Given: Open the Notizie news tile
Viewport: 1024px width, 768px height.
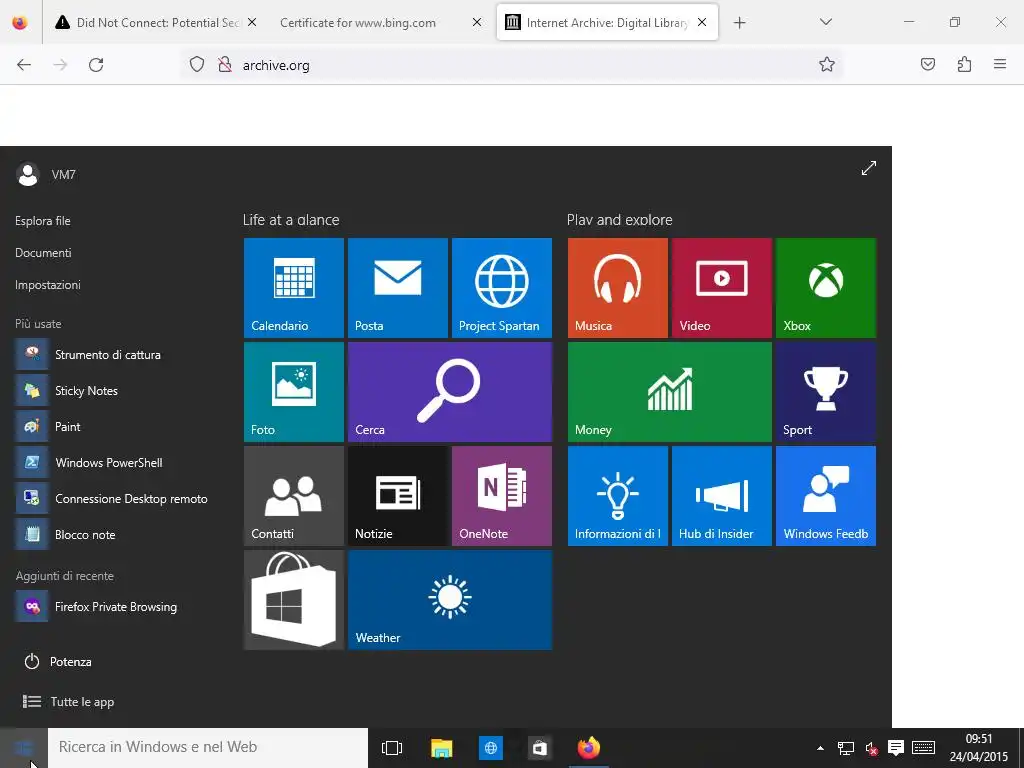Looking at the screenshot, I should (x=397, y=496).
